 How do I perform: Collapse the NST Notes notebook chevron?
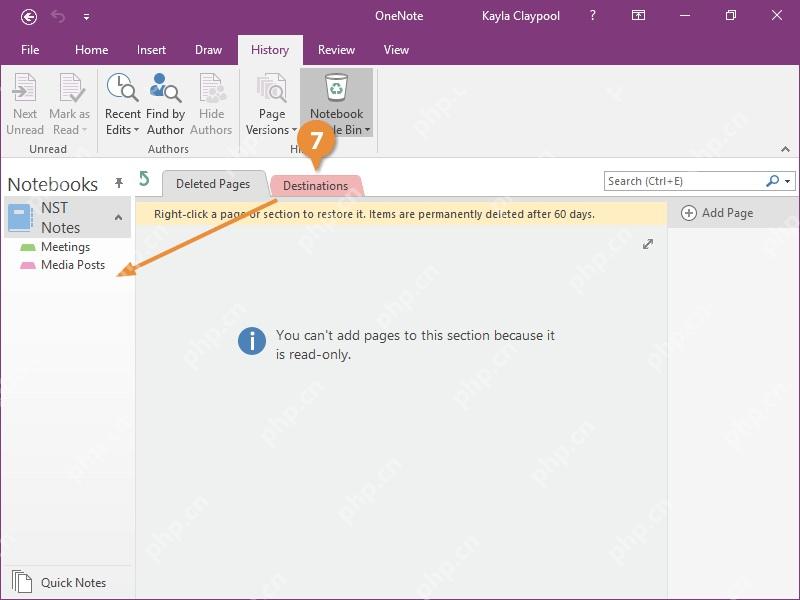tap(118, 217)
